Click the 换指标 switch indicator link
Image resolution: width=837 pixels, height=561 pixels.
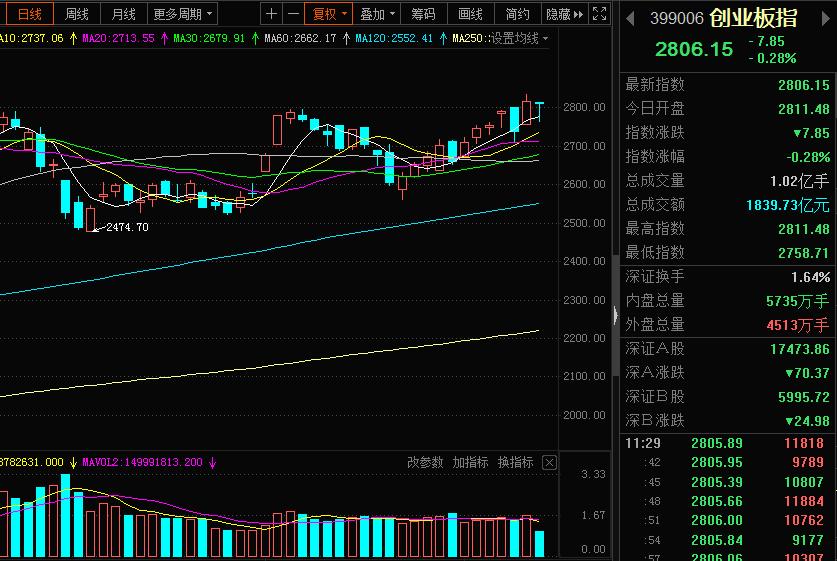click(x=515, y=462)
